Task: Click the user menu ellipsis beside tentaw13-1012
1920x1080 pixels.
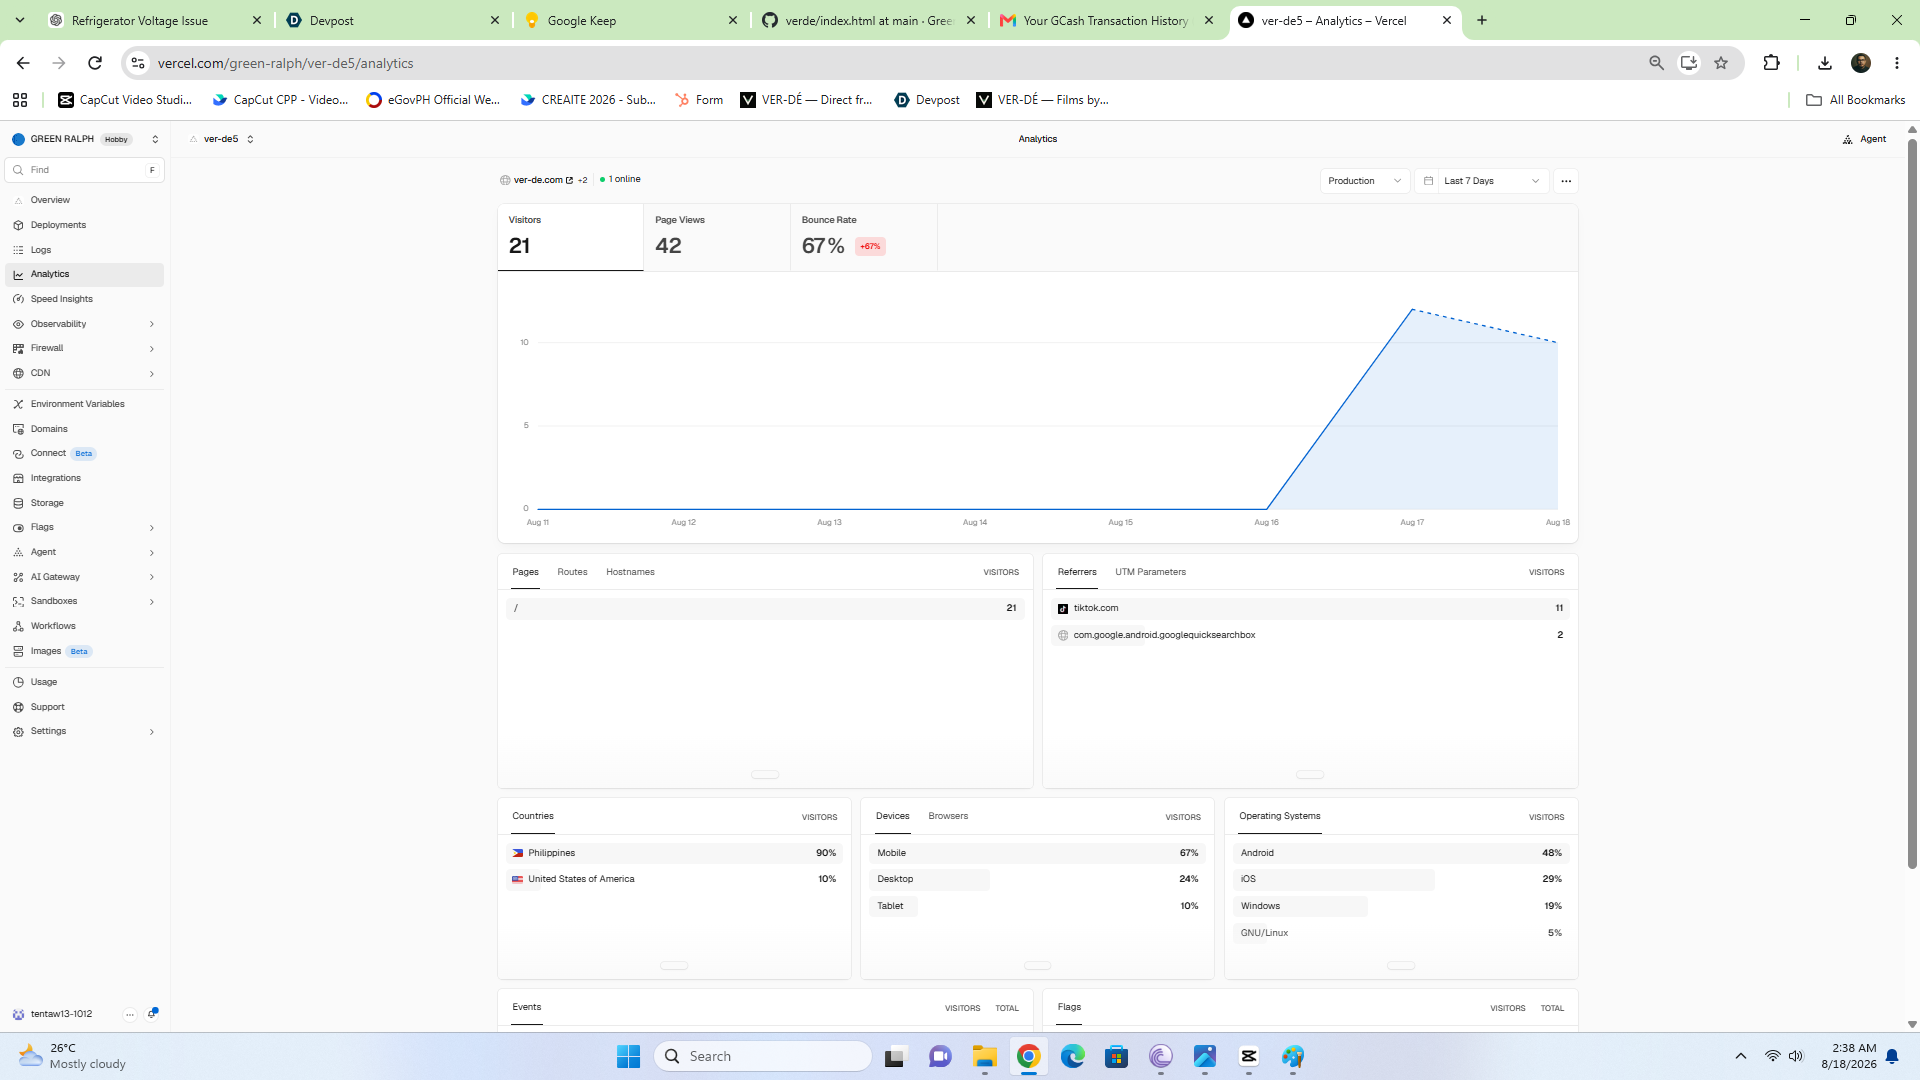Action: coord(130,1014)
